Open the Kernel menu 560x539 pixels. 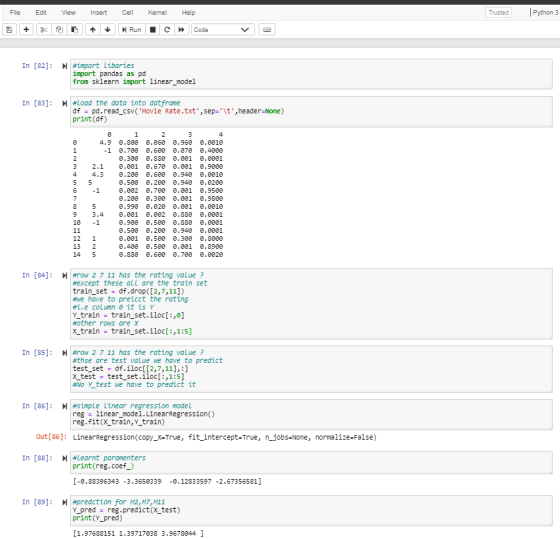point(158,13)
